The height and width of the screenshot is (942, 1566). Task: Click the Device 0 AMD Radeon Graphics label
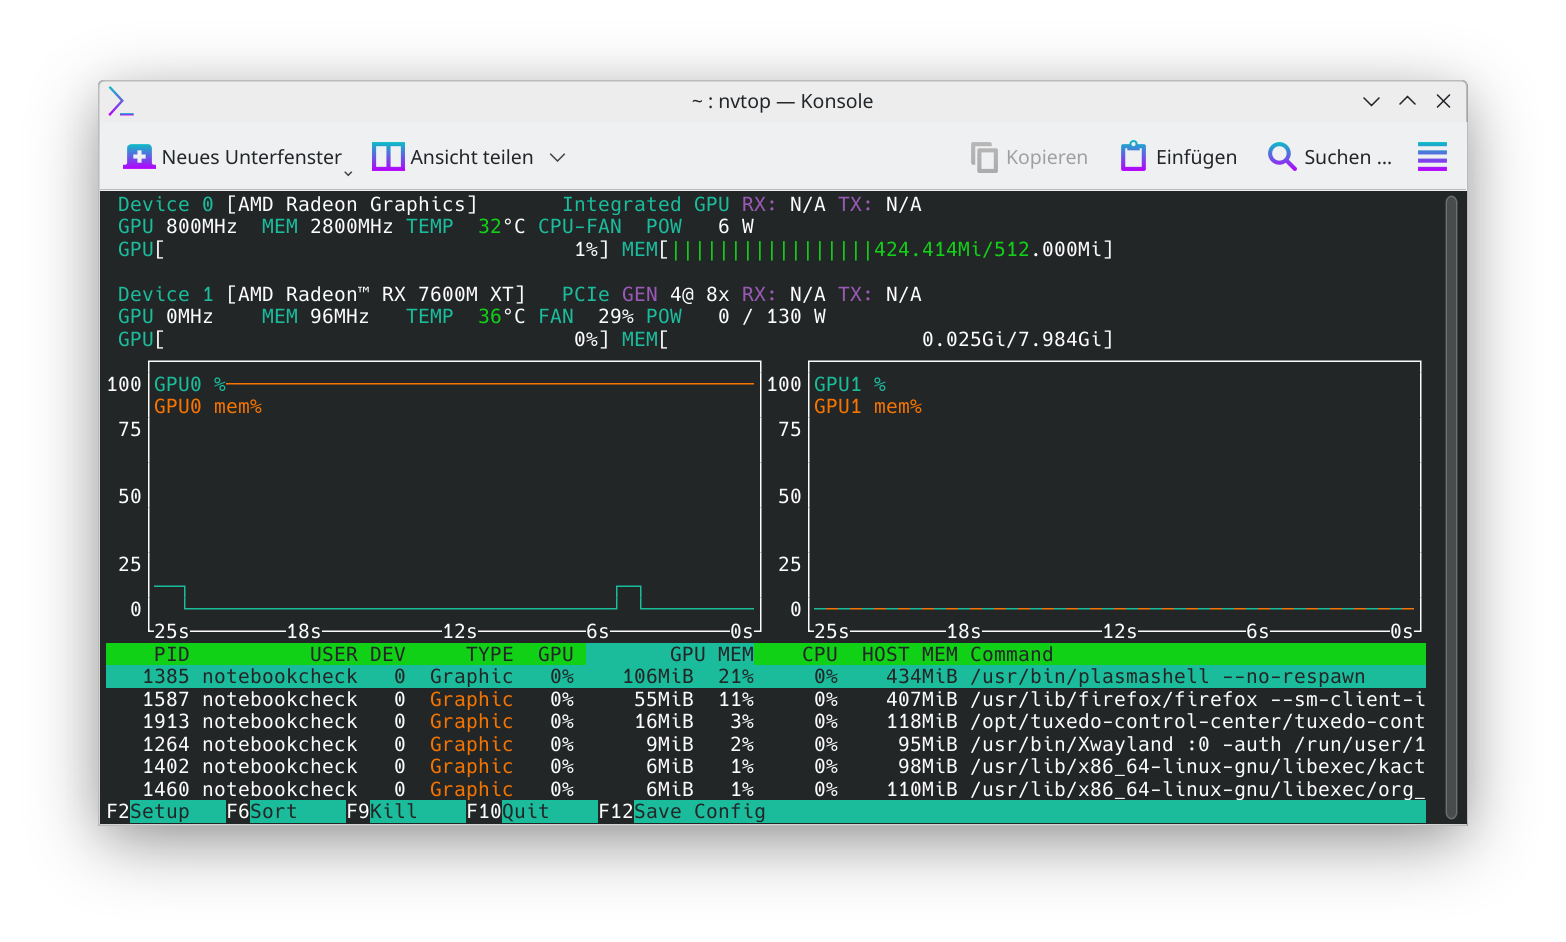click(x=298, y=205)
